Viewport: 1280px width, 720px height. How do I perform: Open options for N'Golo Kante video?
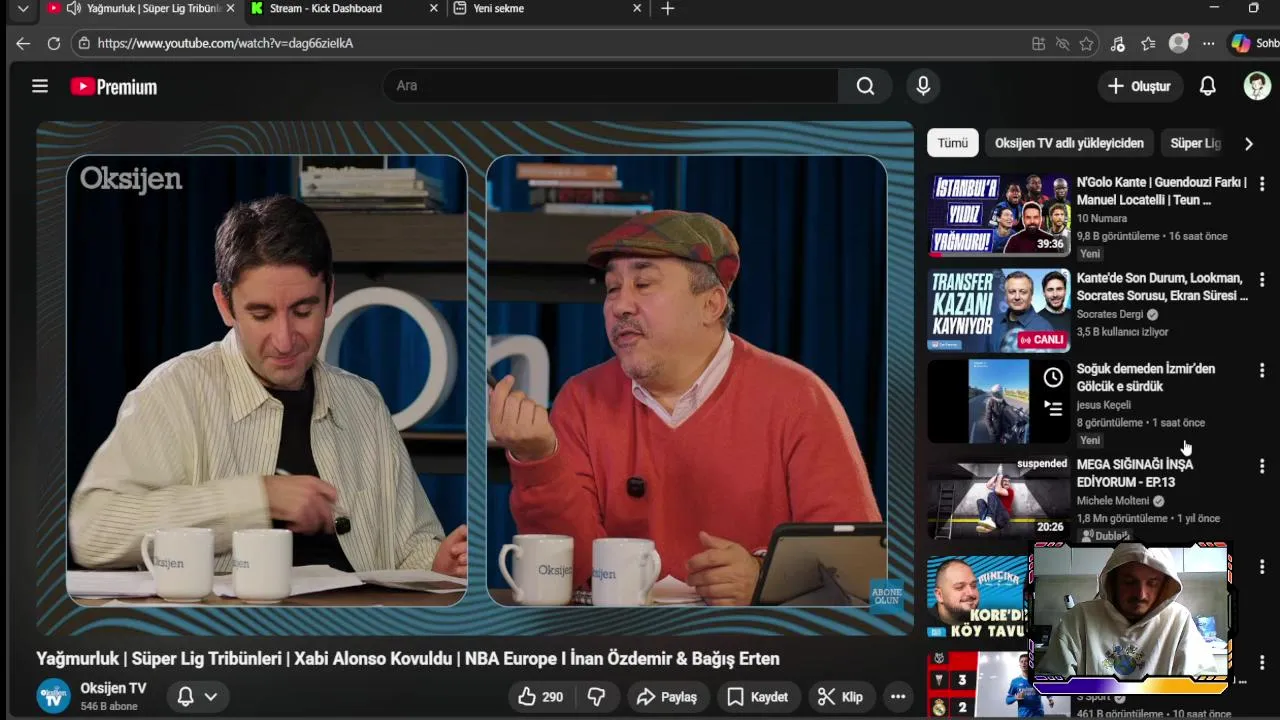pyautogui.click(x=1262, y=184)
